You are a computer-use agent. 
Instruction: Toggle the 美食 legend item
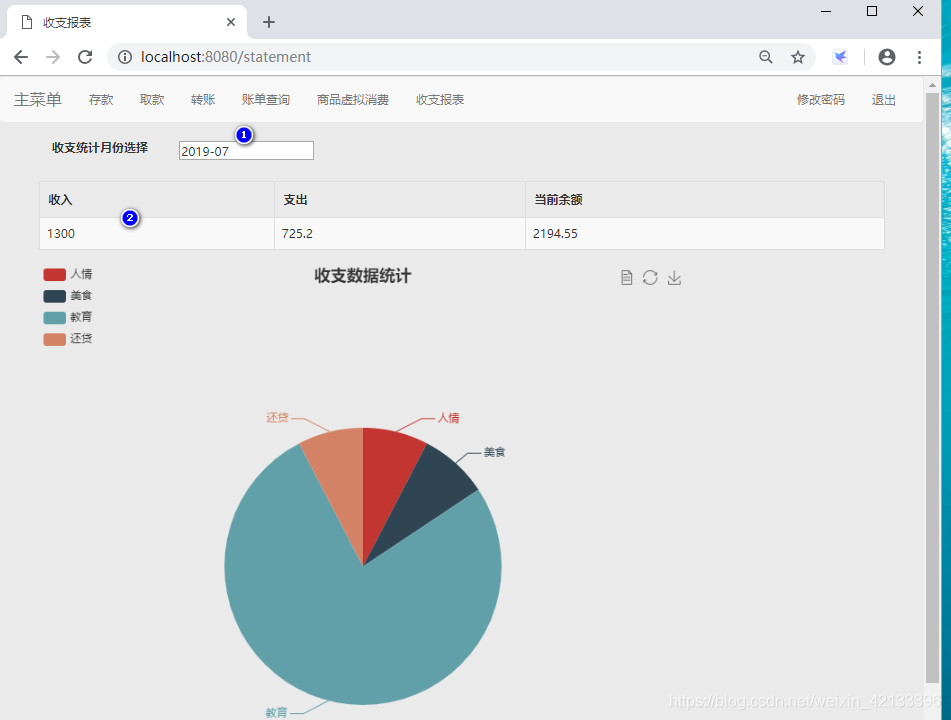(67, 296)
